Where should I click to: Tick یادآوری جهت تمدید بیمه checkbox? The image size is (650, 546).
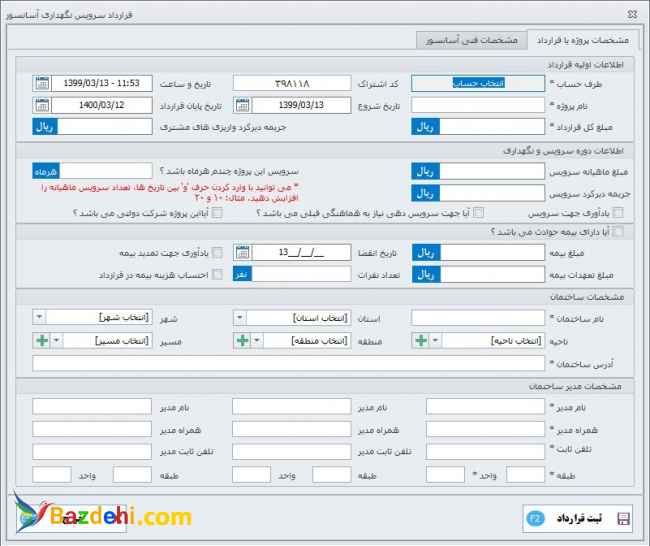(217, 252)
